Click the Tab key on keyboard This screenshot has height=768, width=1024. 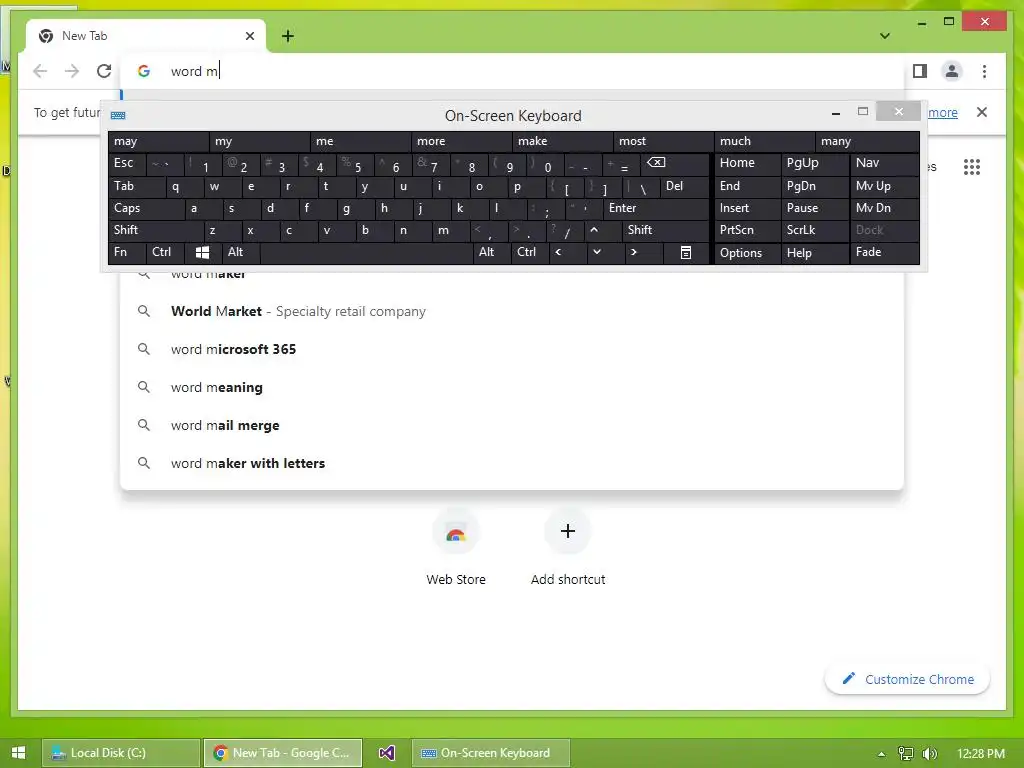[137, 187]
